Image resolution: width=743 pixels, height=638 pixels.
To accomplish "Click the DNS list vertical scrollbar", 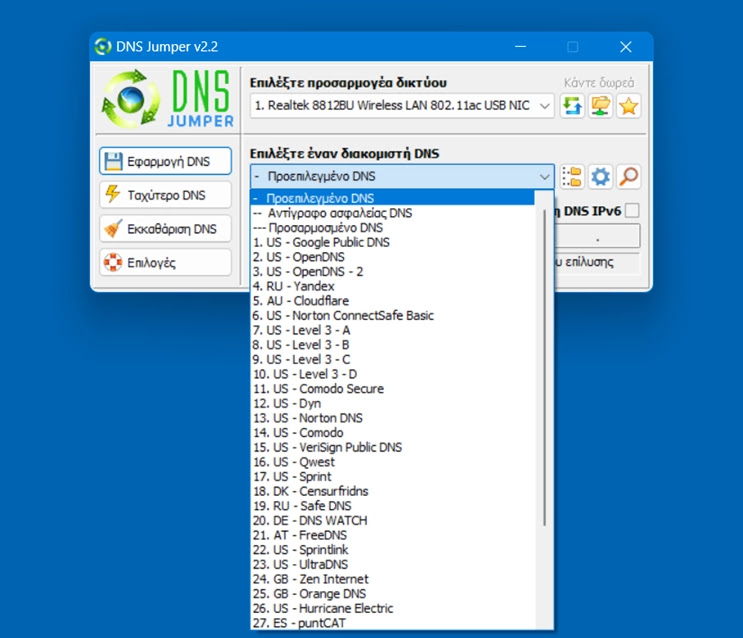I will (x=544, y=368).
